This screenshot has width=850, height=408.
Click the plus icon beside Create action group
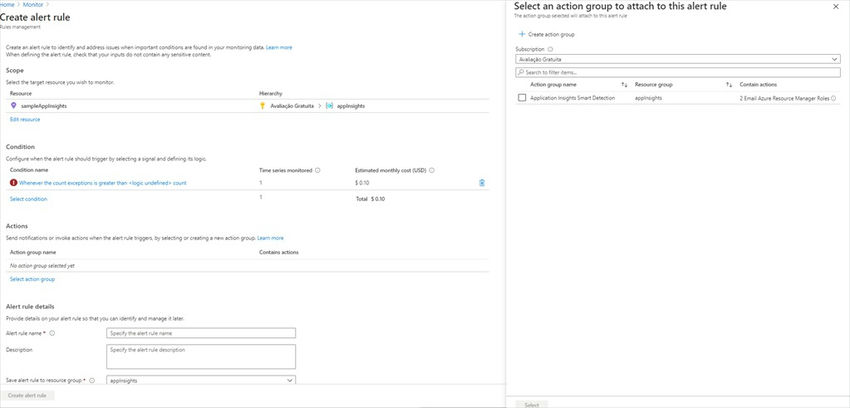(522, 34)
